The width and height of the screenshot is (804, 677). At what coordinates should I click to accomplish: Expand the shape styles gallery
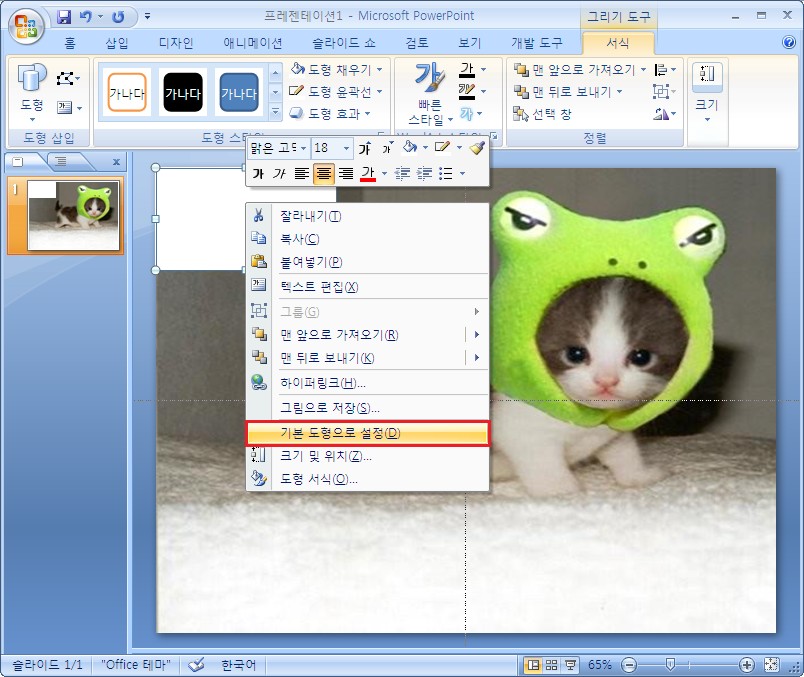pyautogui.click(x=275, y=113)
